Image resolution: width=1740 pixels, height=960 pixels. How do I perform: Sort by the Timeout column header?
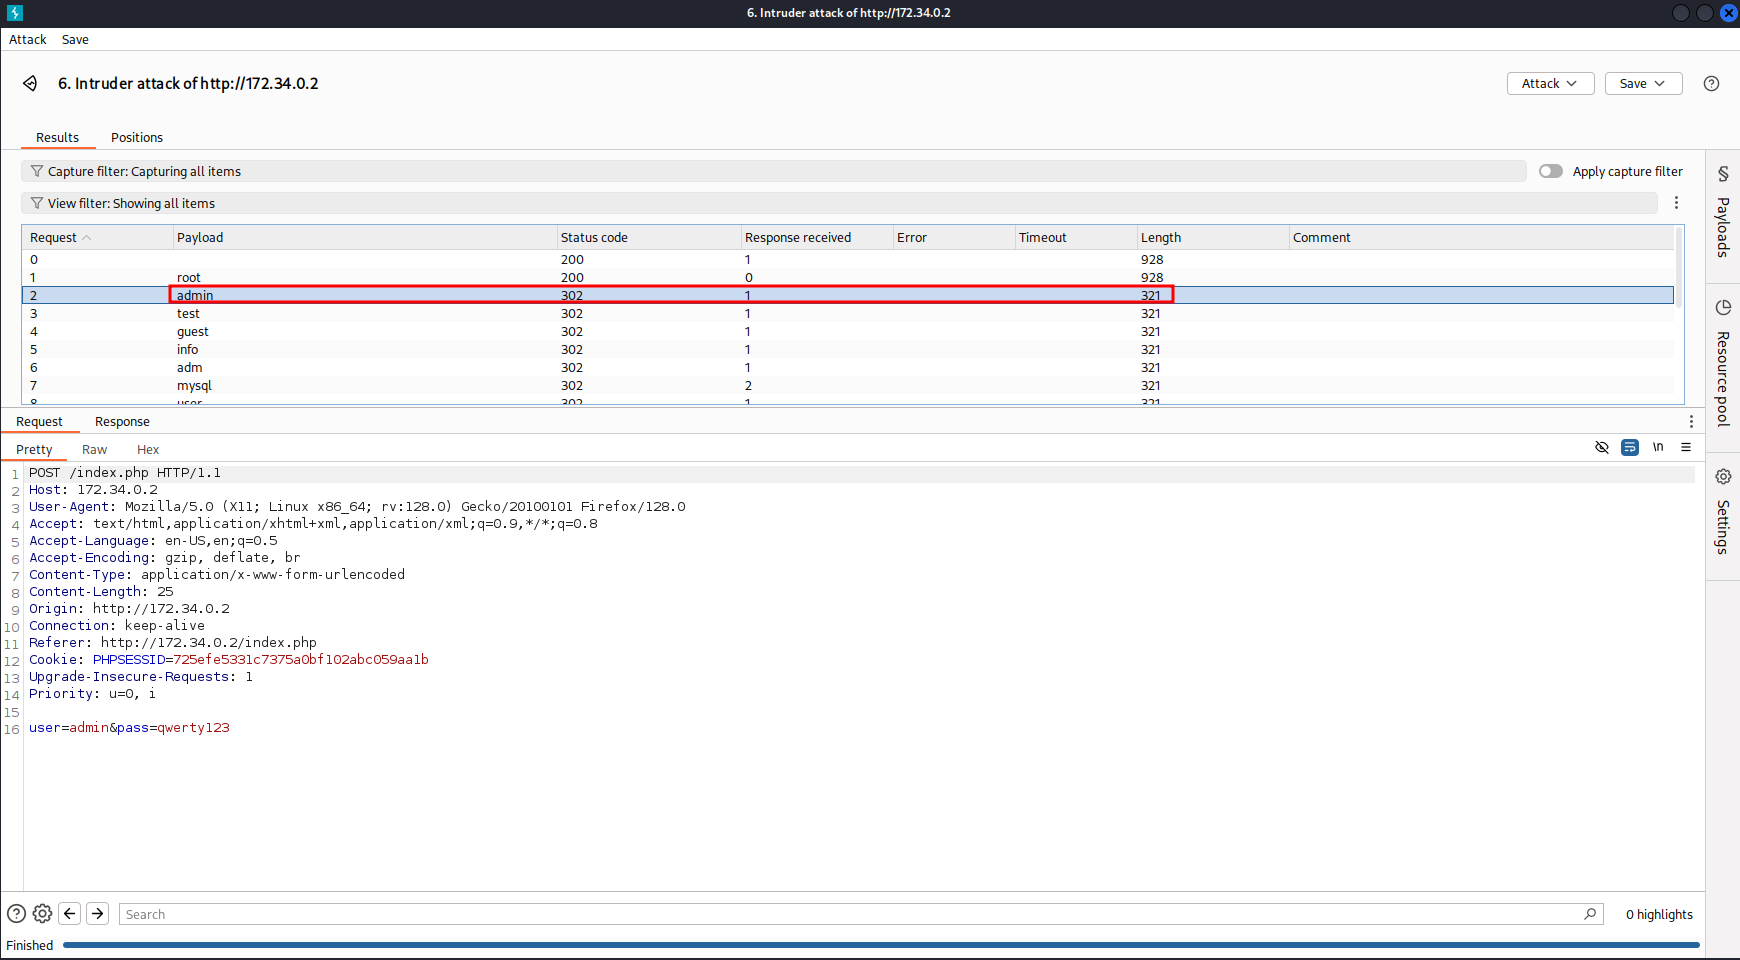click(x=1076, y=238)
